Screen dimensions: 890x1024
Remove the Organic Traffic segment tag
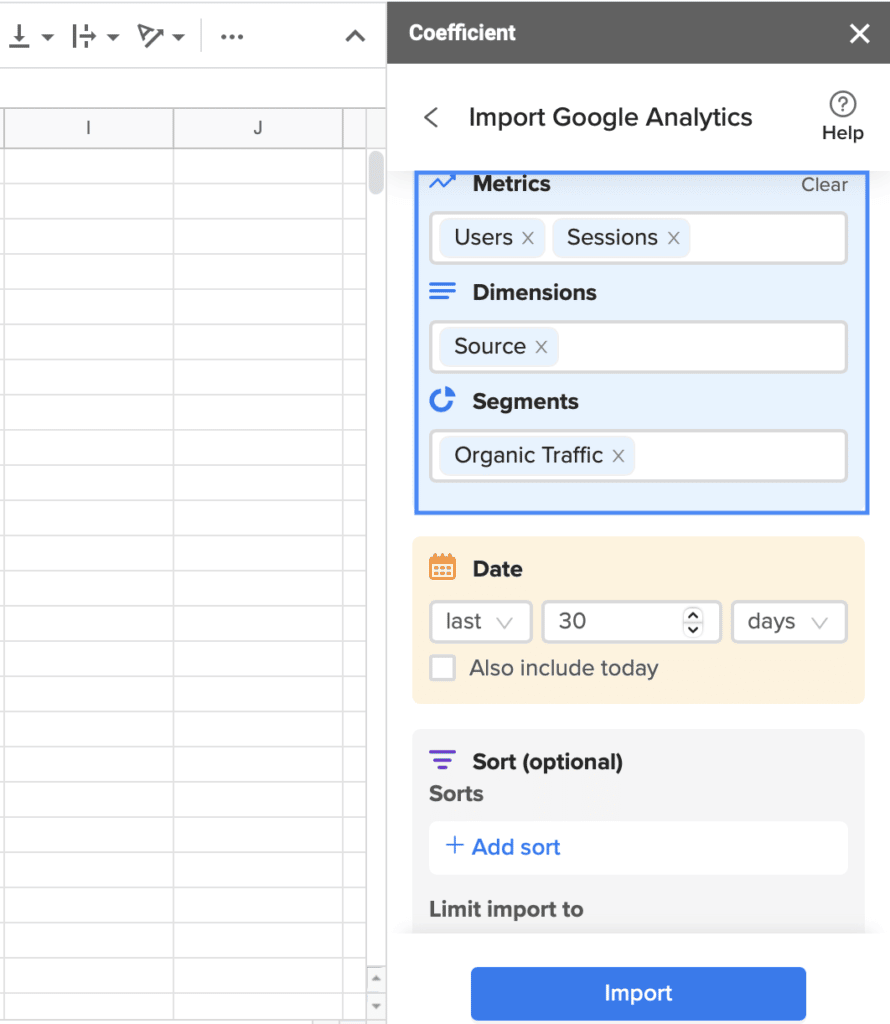(618, 456)
